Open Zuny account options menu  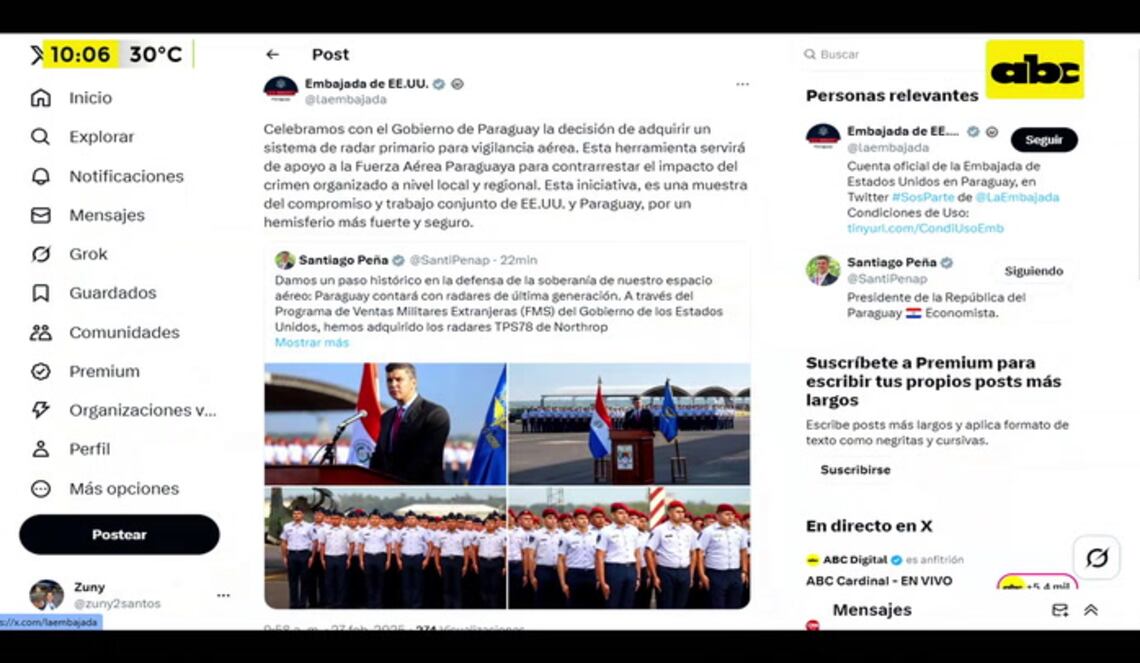tap(223, 595)
